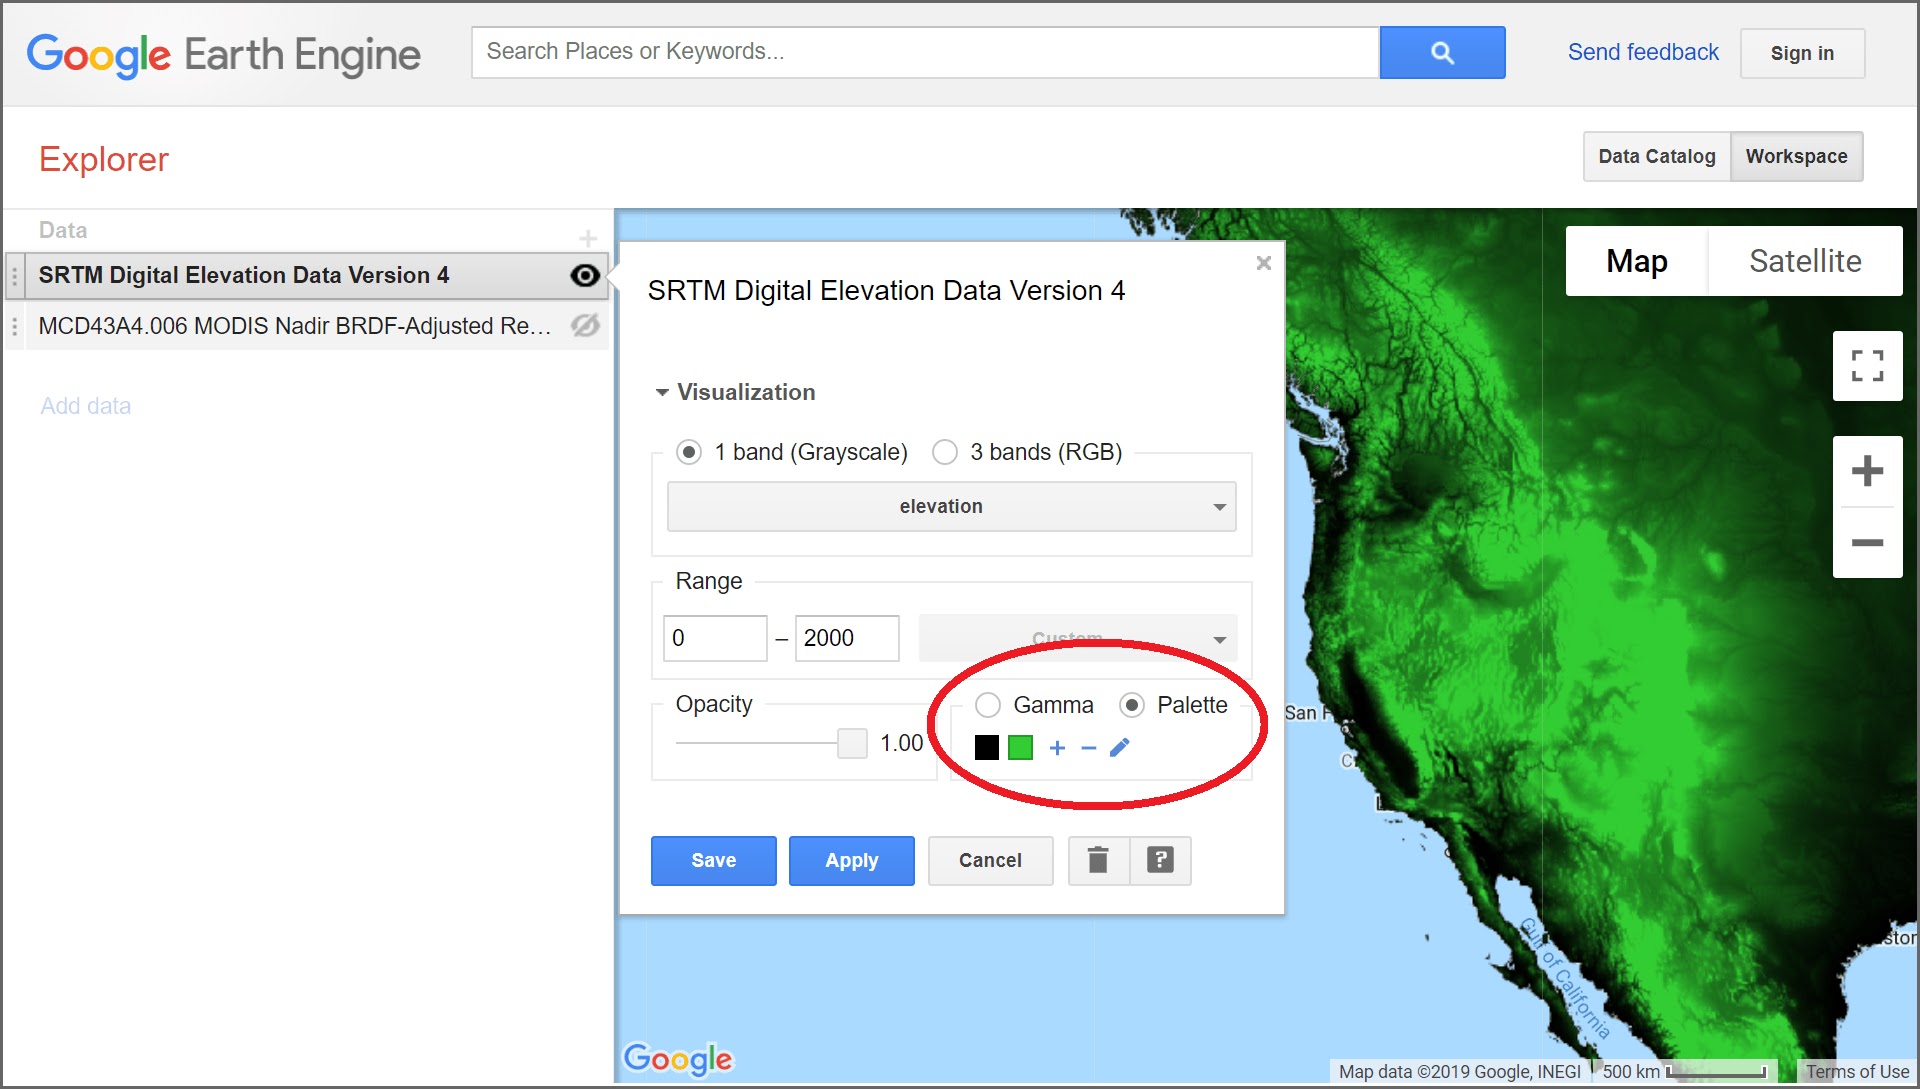Switch map to Satellite view
The width and height of the screenshot is (1920, 1089).
pyautogui.click(x=1805, y=261)
